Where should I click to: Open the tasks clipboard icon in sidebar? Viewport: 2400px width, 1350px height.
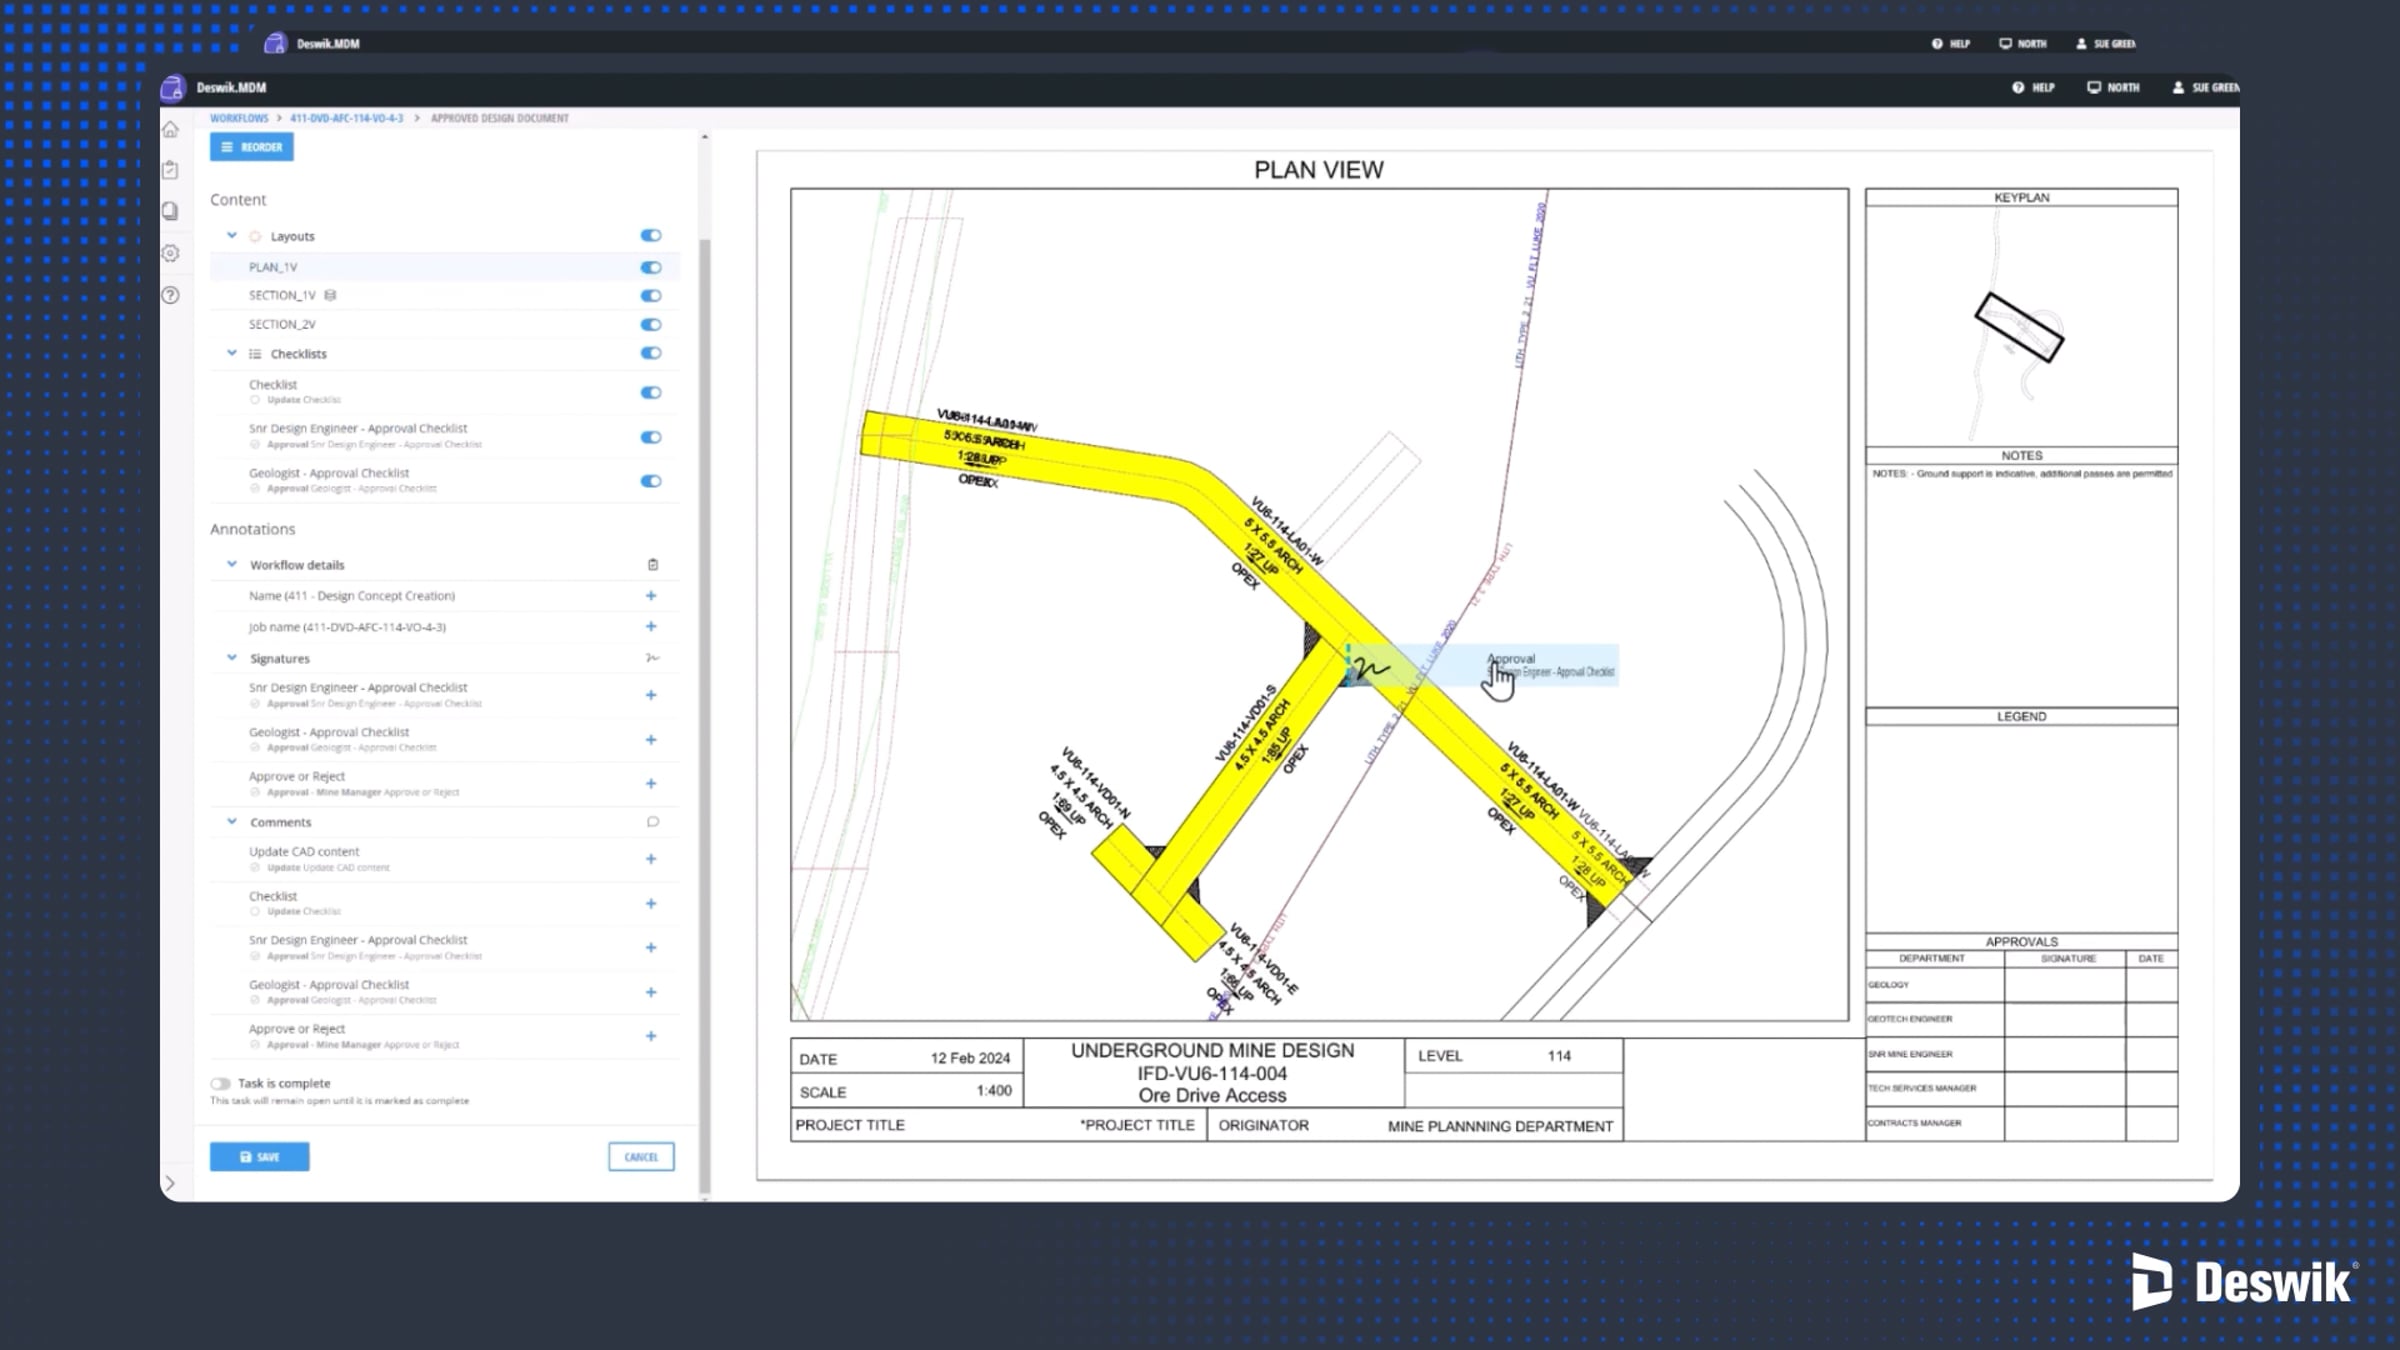171,170
